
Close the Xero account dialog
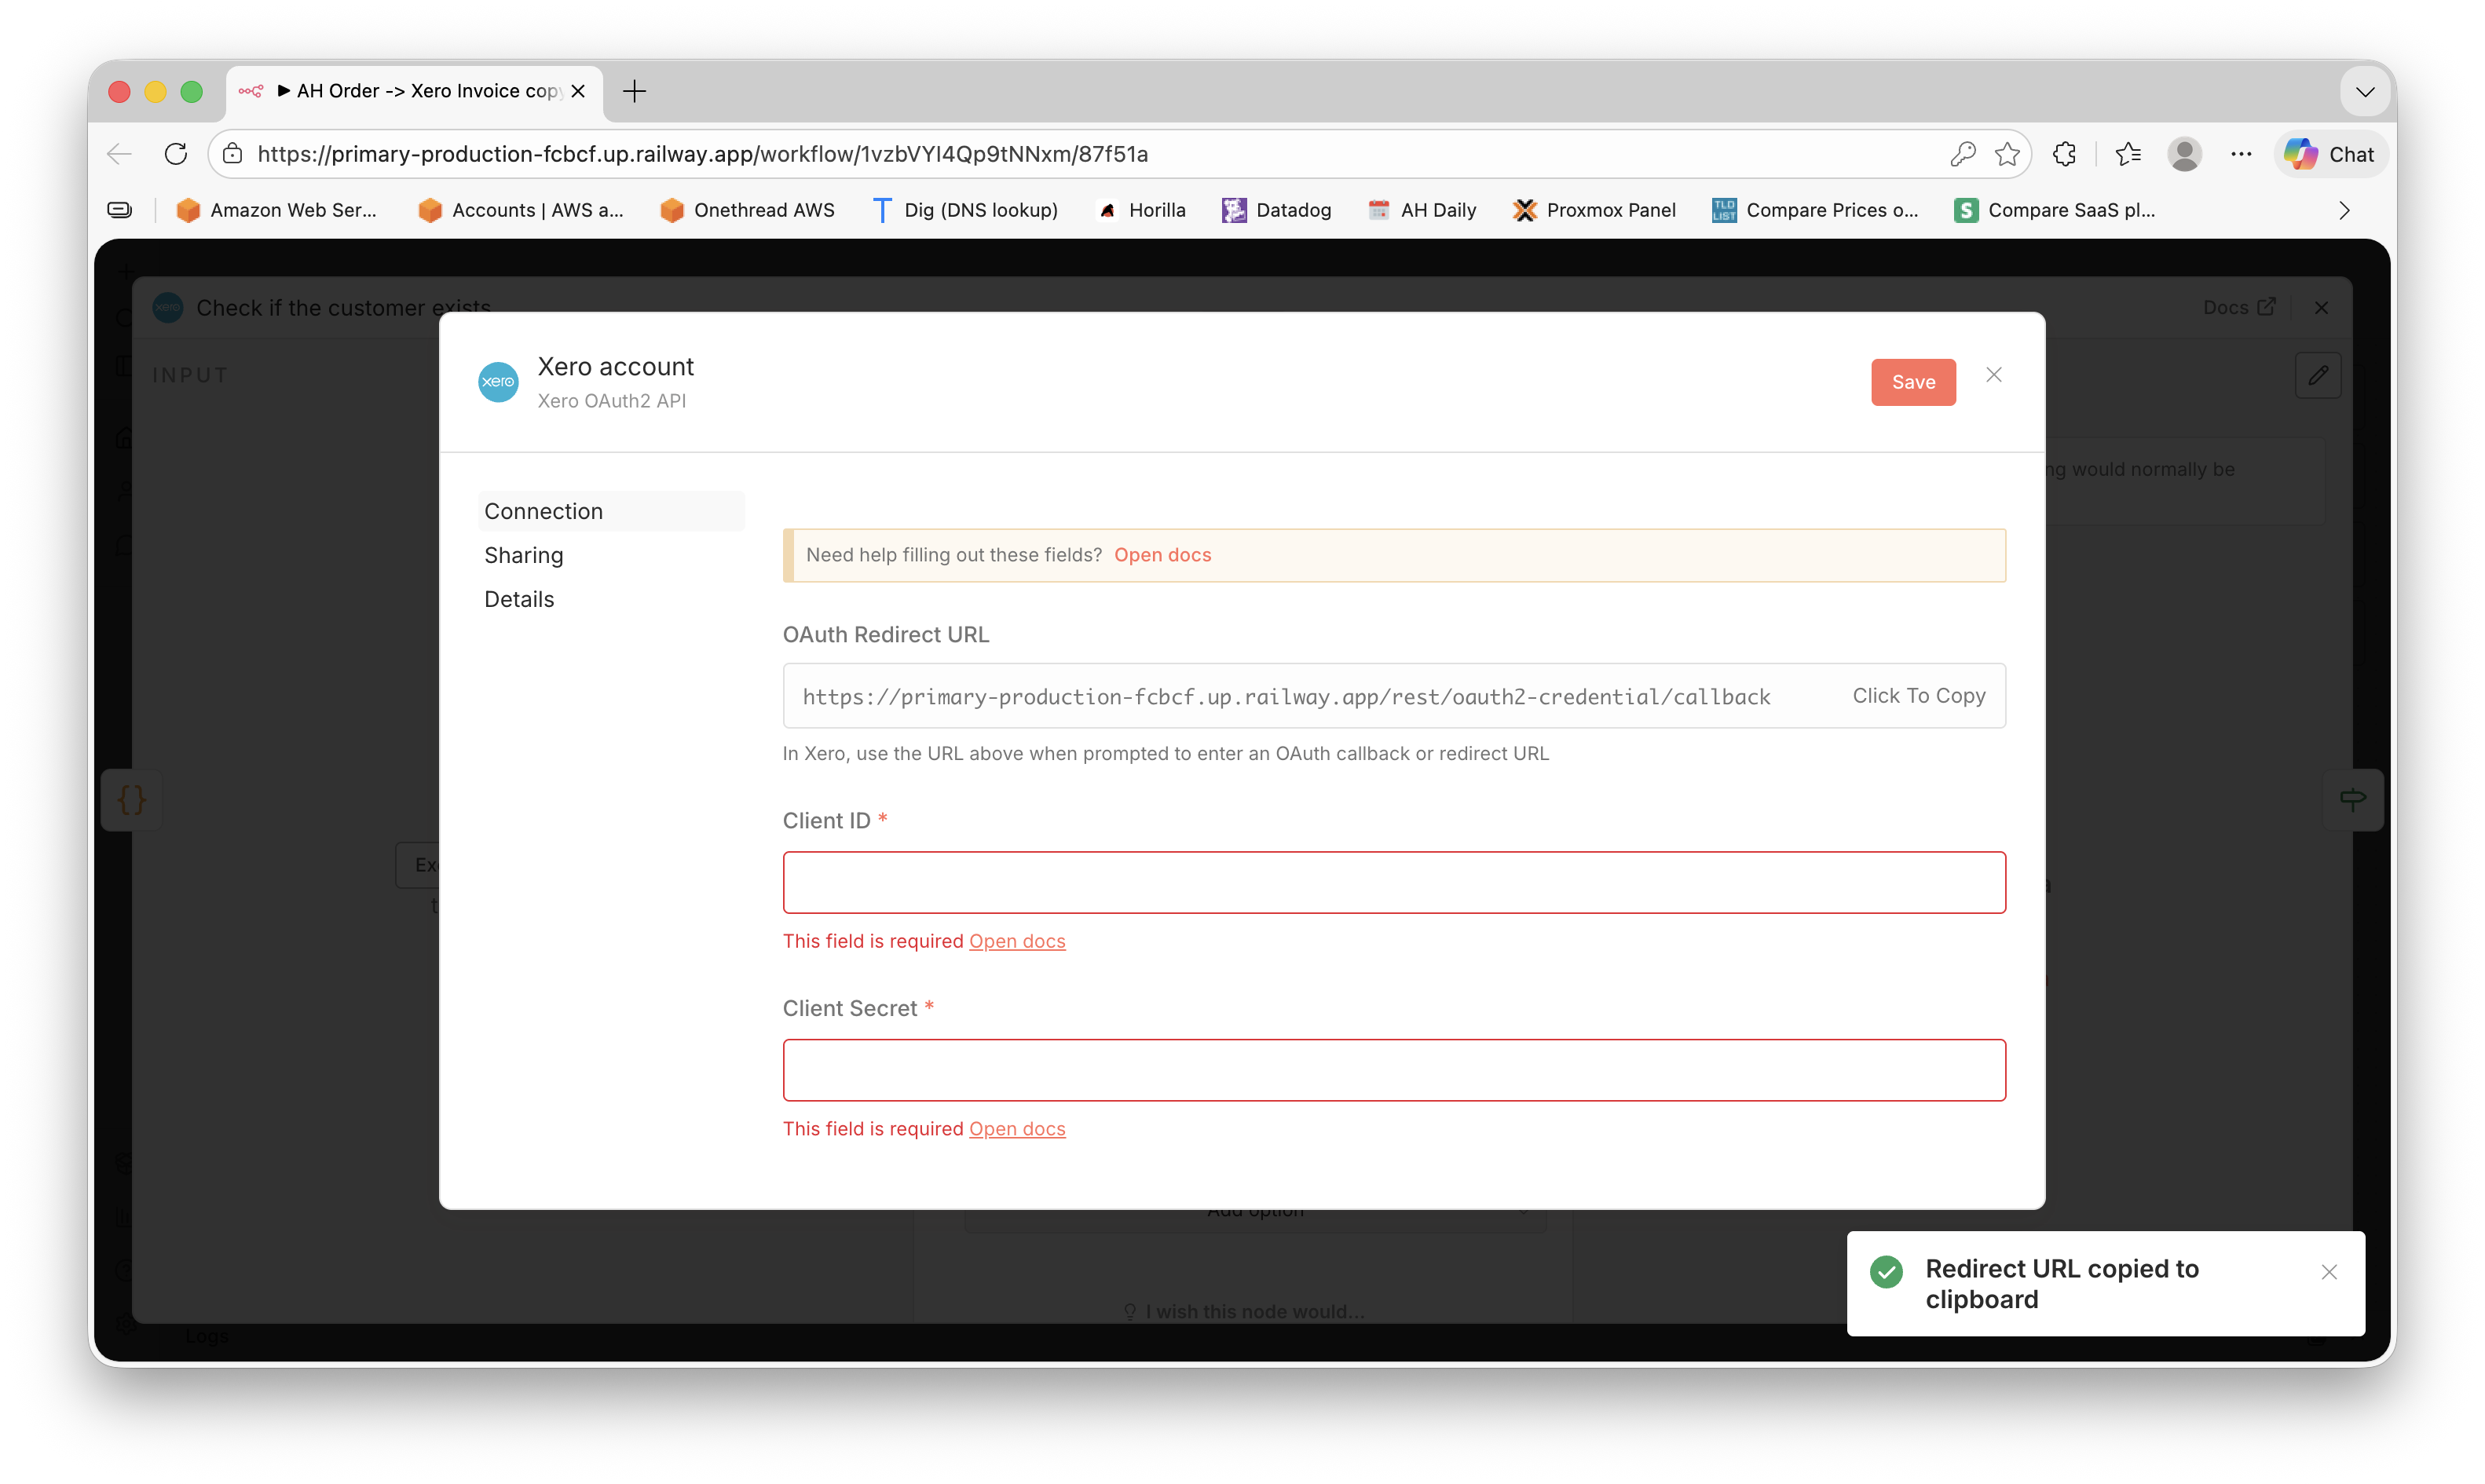1993,375
